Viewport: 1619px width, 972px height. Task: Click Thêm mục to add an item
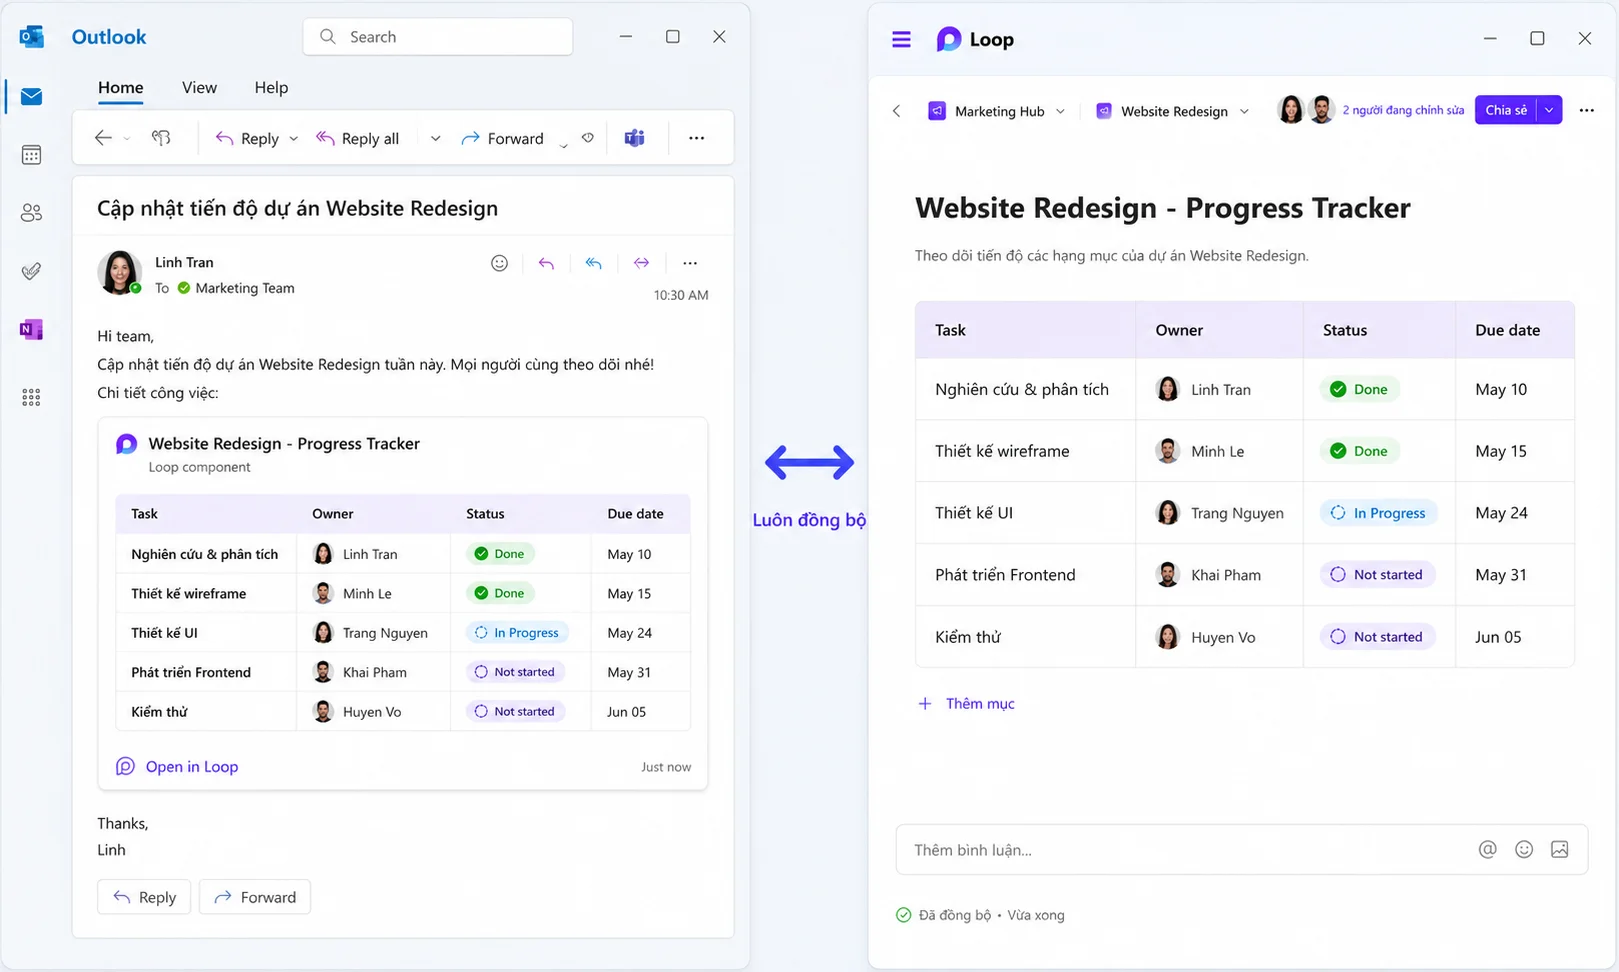point(966,704)
